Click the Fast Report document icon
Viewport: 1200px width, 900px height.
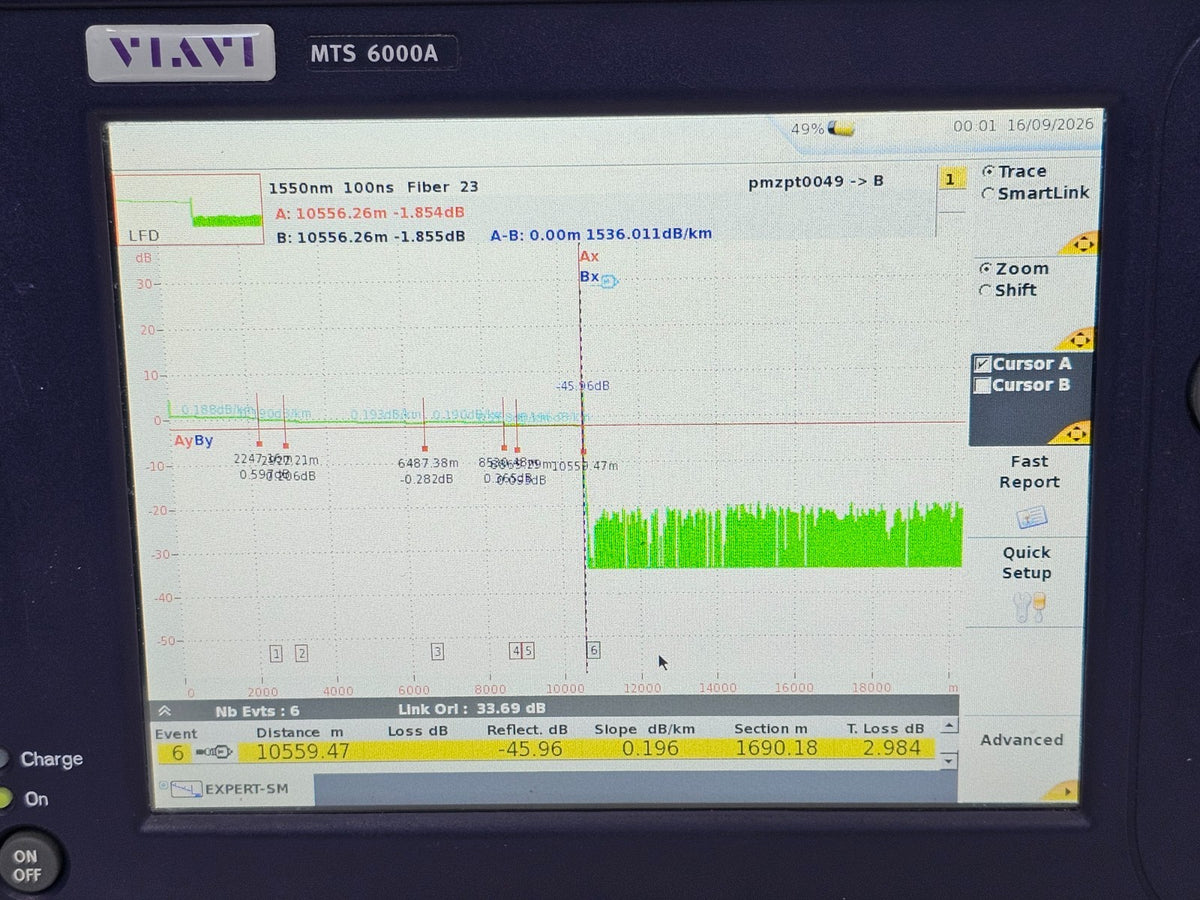tap(1031, 517)
